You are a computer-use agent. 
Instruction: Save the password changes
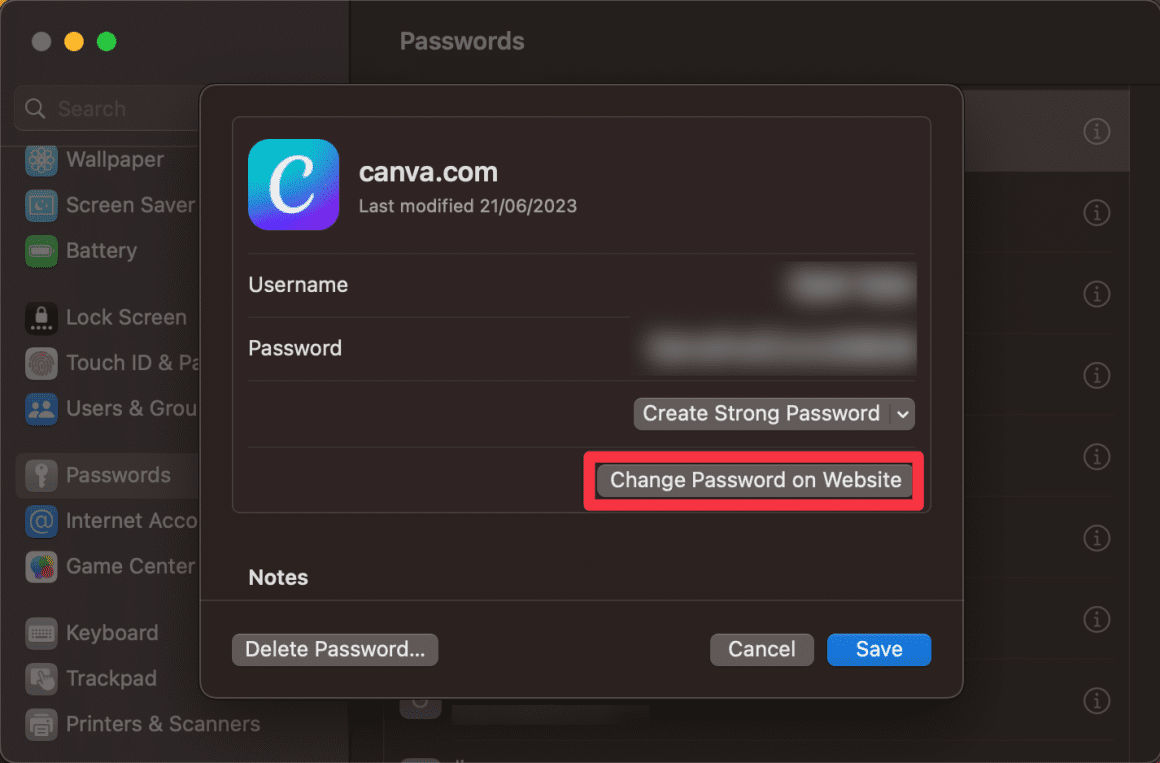click(x=878, y=649)
